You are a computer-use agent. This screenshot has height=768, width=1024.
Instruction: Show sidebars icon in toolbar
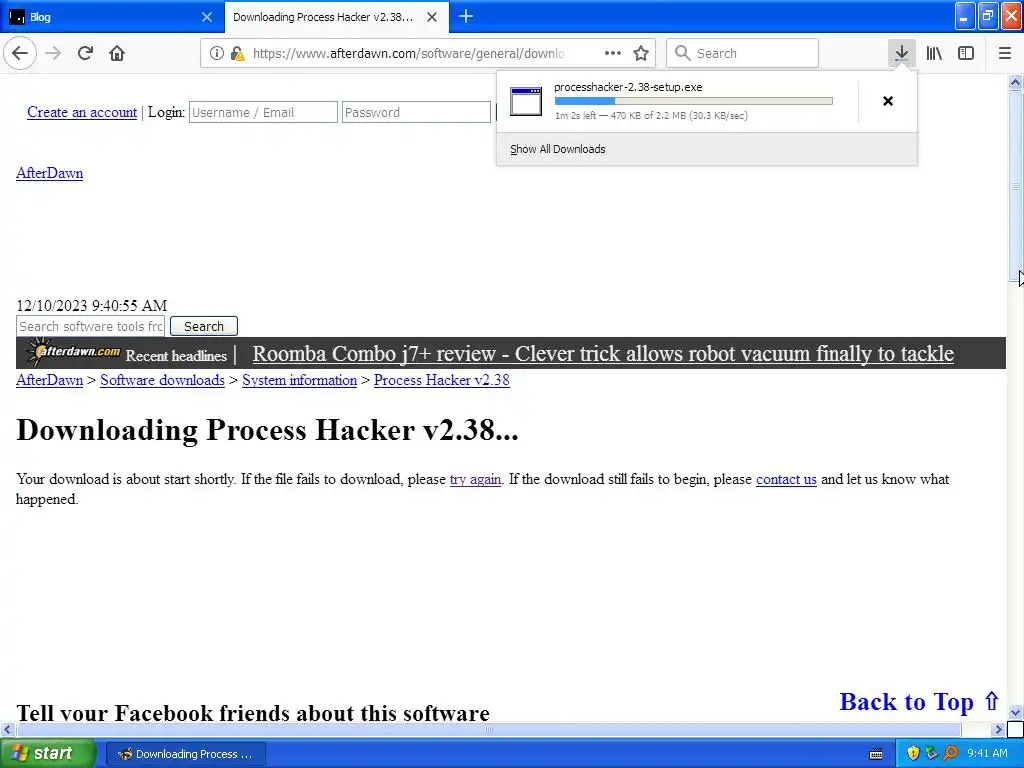pos(966,53)
